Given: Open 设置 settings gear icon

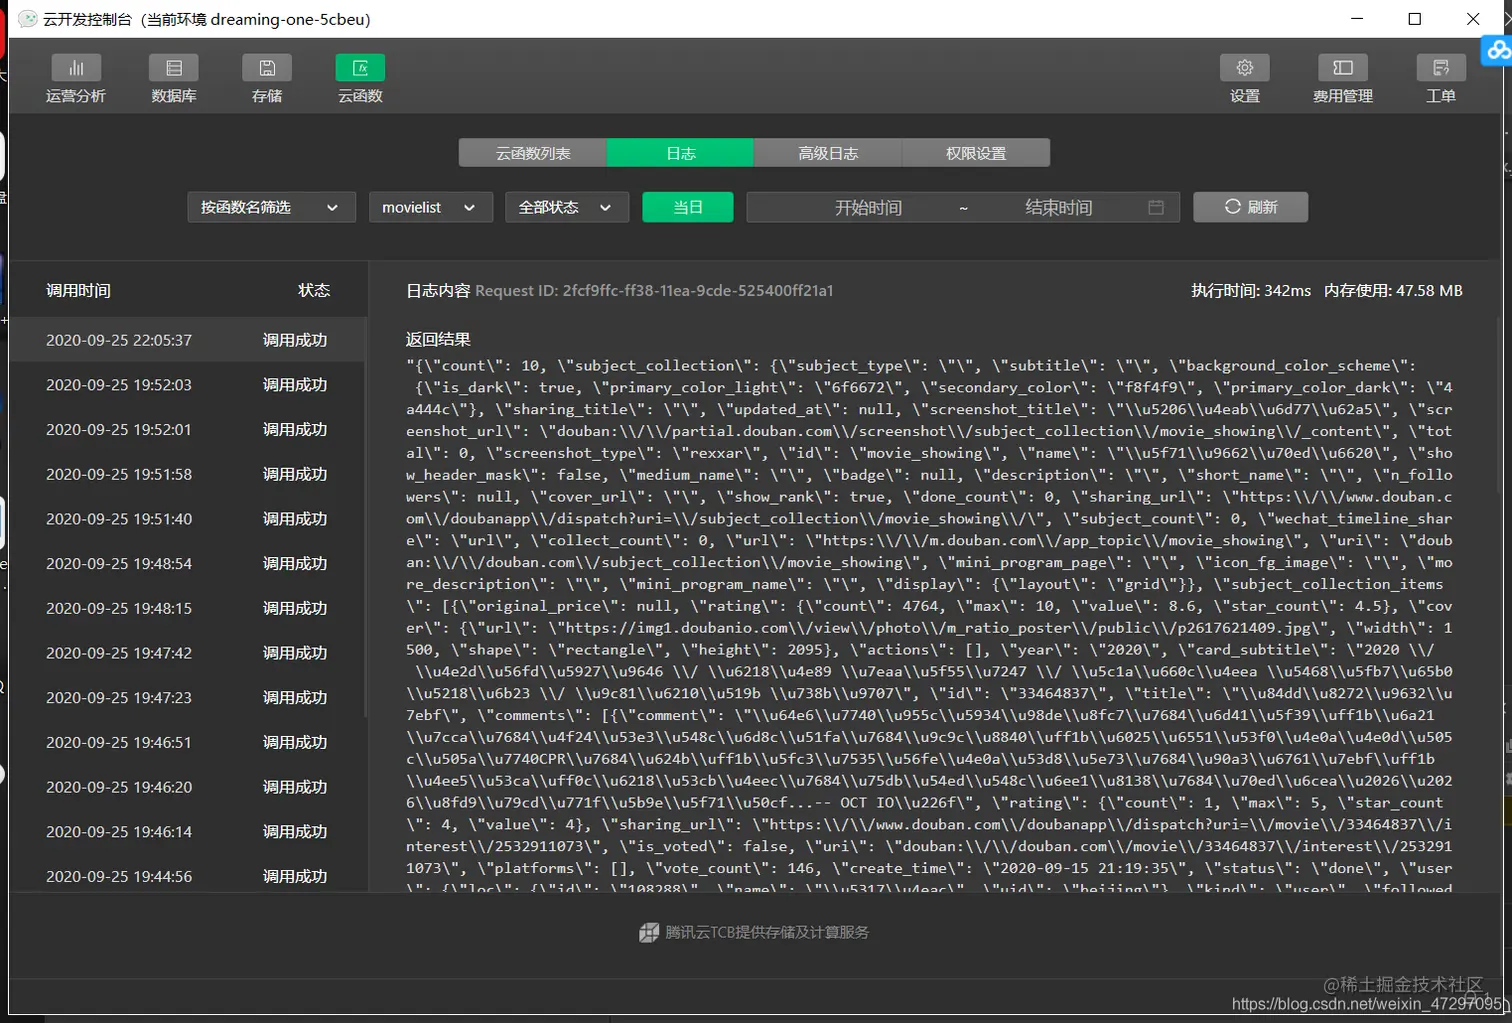Looking at the screenshot, I should click(x=1245, y=68).
